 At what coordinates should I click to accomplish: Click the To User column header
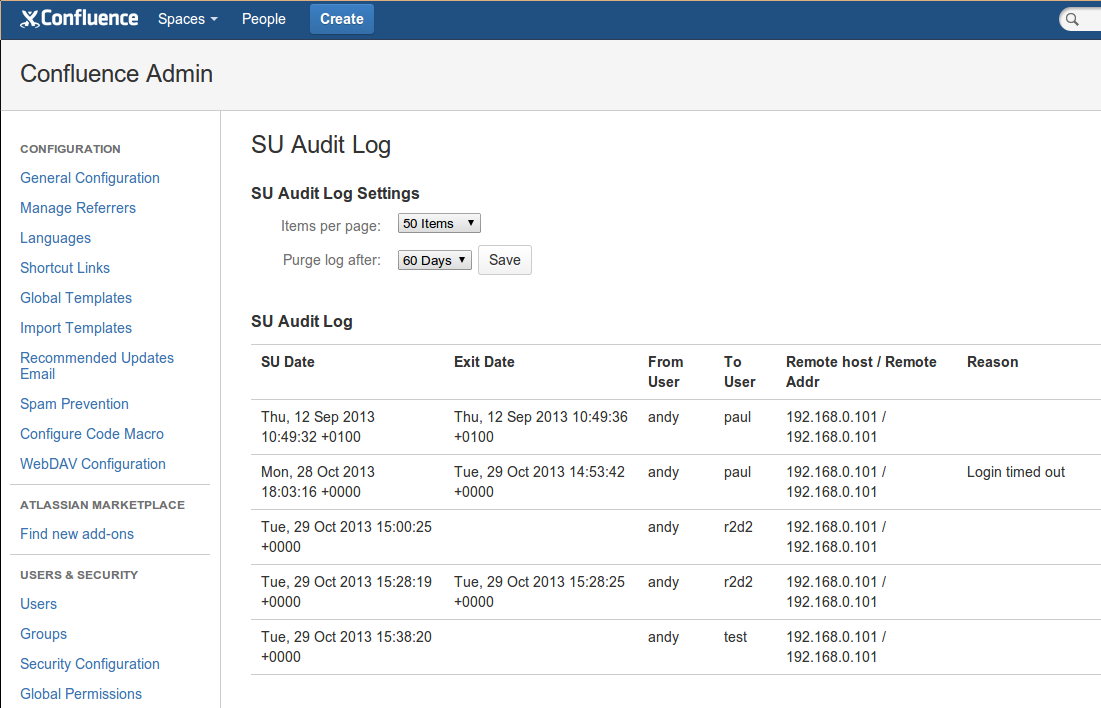[739, 372]
